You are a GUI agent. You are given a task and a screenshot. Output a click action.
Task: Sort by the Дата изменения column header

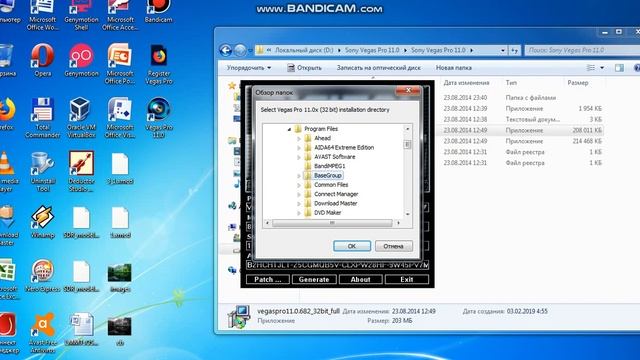coord(466,83)
